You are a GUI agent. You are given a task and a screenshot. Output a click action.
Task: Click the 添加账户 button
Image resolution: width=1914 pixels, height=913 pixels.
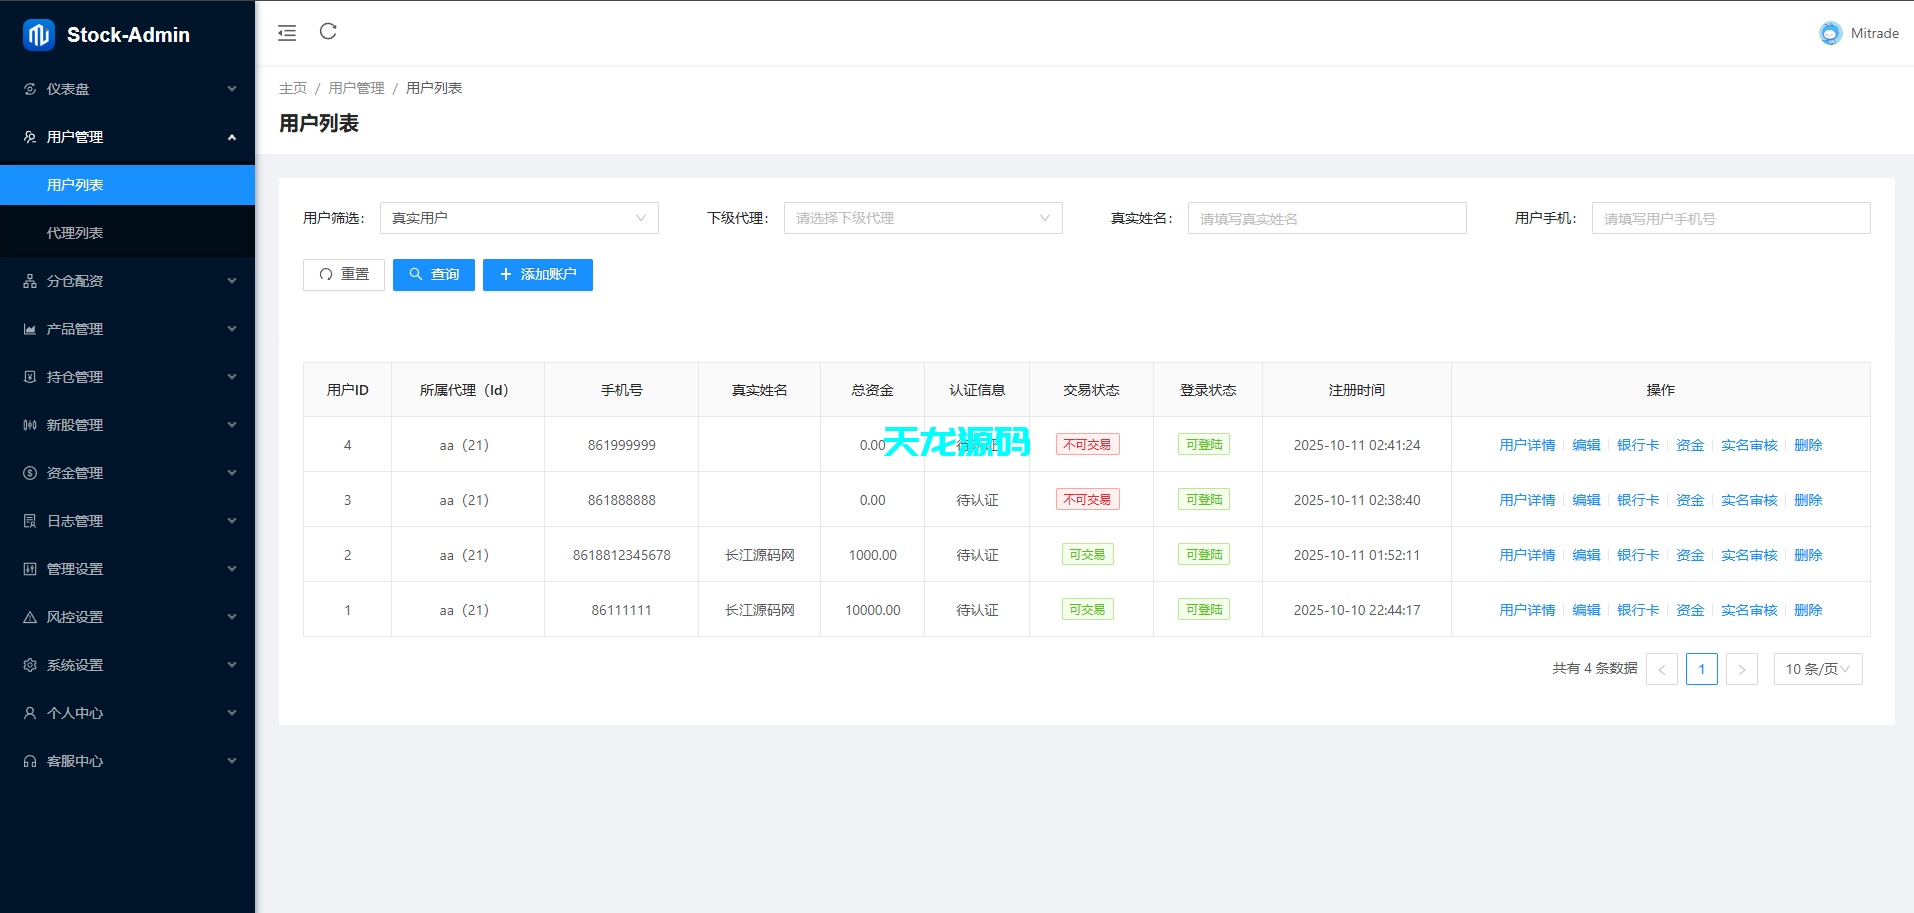click(x=537, y=275)
